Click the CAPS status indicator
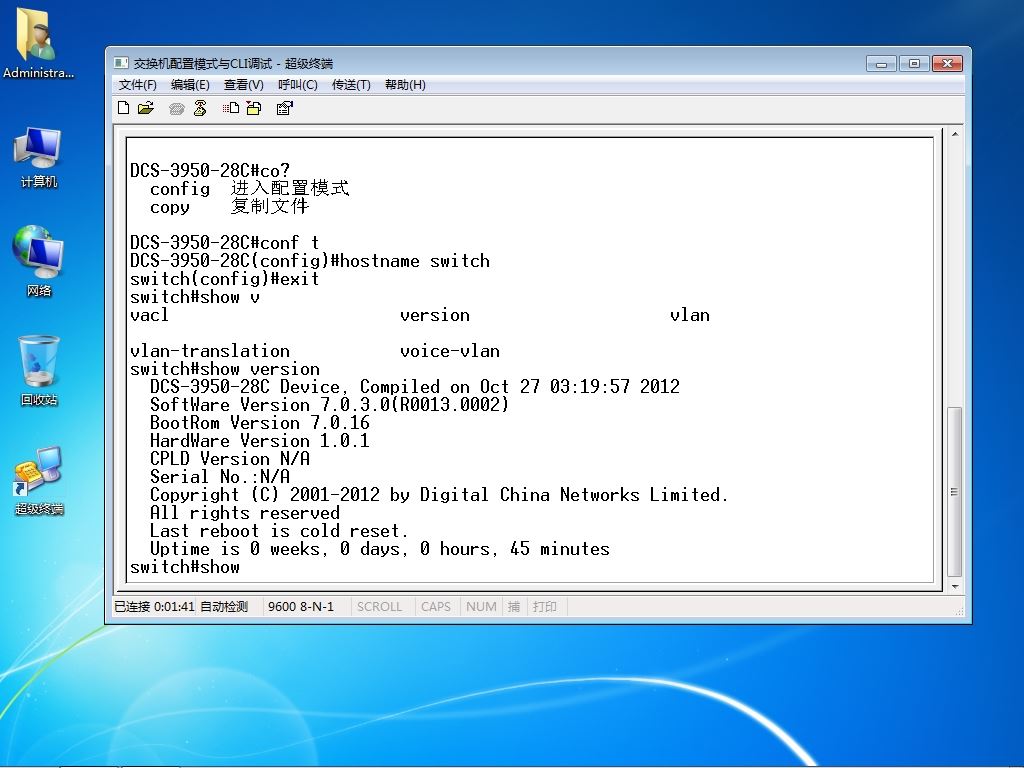The height and width of the screenshot is (768, 1024). [436, 607]
